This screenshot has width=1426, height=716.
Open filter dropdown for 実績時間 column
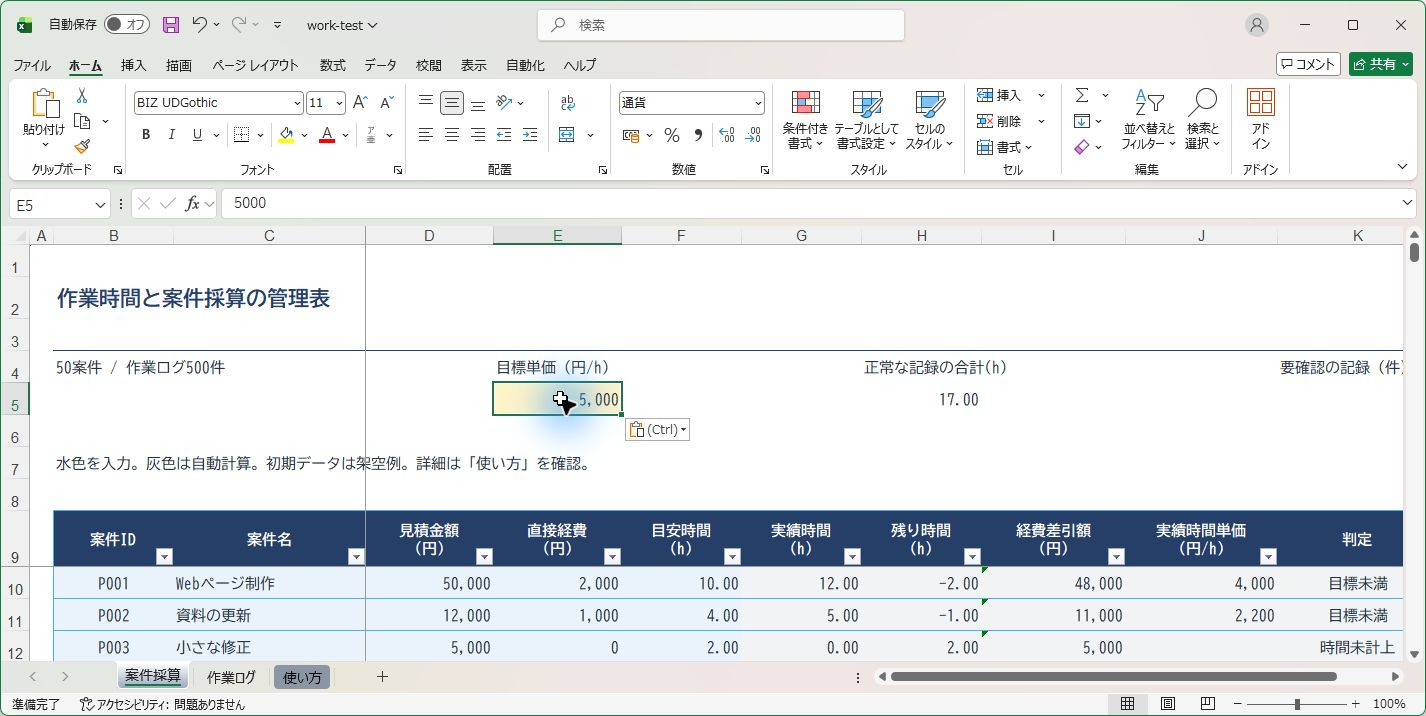coord(852,557)
